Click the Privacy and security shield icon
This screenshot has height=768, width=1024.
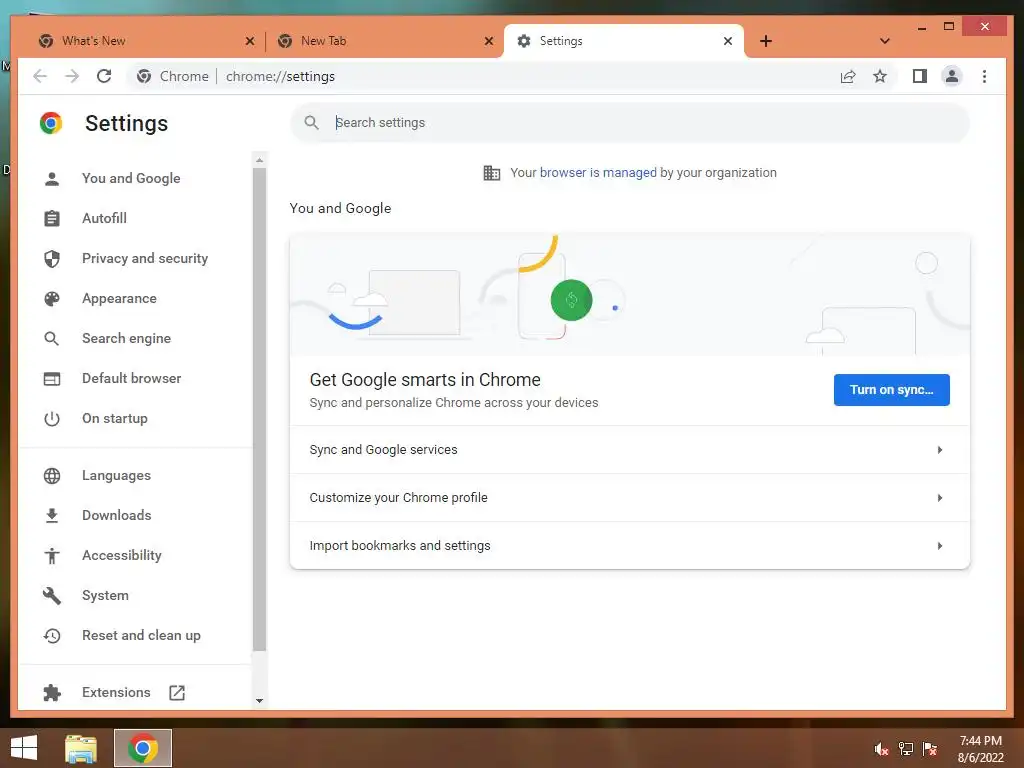point(52,259)
